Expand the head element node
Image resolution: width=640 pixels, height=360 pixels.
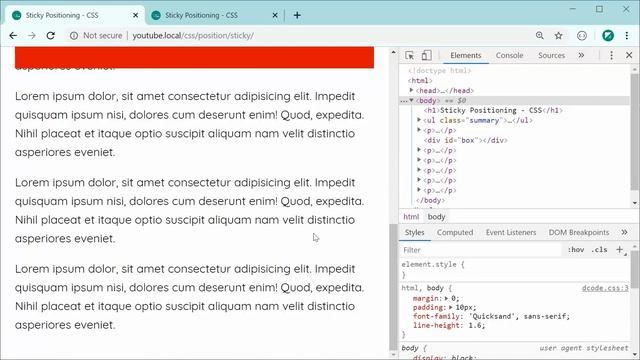pyautogui.click(x=411, y=90)
